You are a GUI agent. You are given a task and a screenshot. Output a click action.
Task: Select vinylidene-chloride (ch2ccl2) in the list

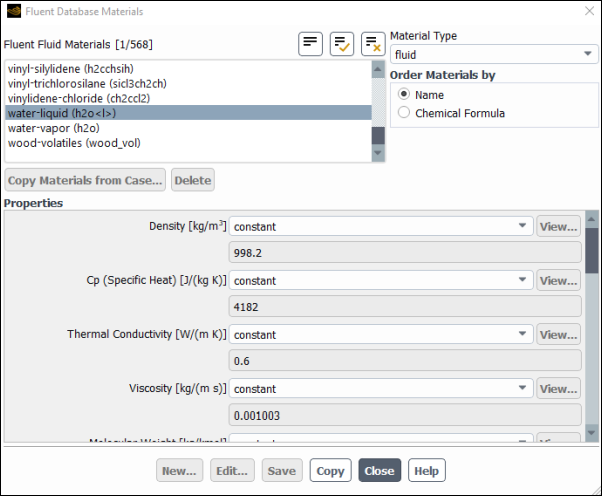(188, 98)
